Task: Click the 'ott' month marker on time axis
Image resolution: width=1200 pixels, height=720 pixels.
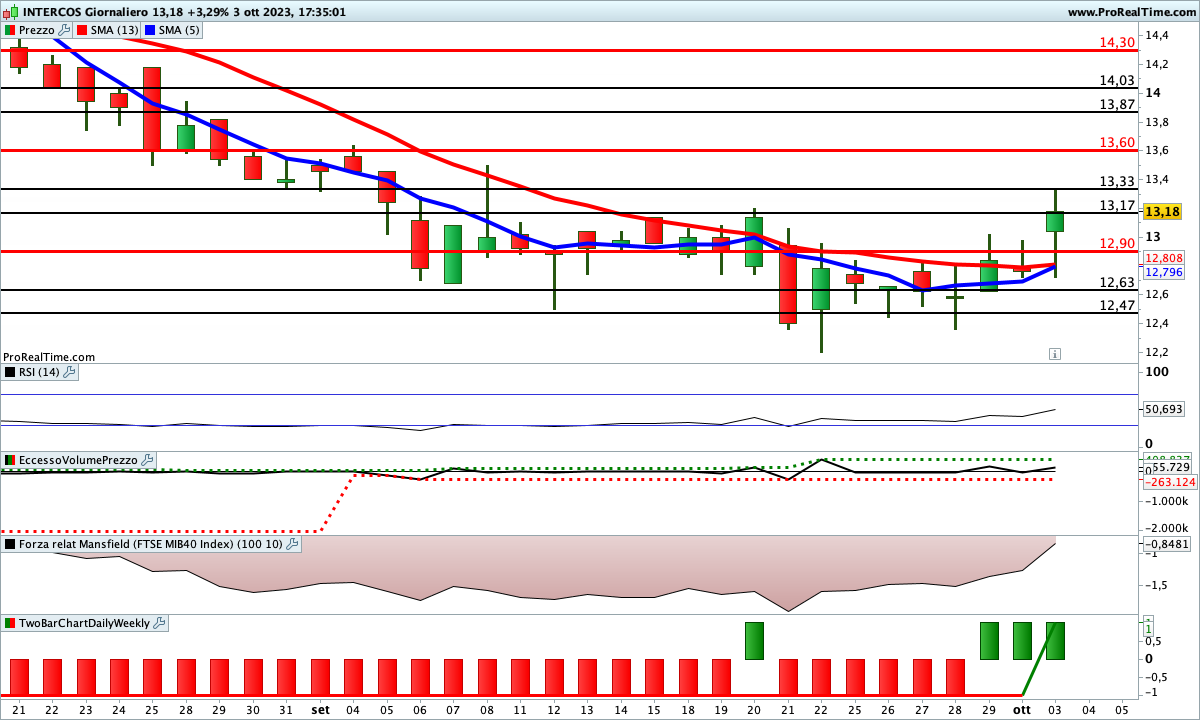Action: coord(1021,708)
